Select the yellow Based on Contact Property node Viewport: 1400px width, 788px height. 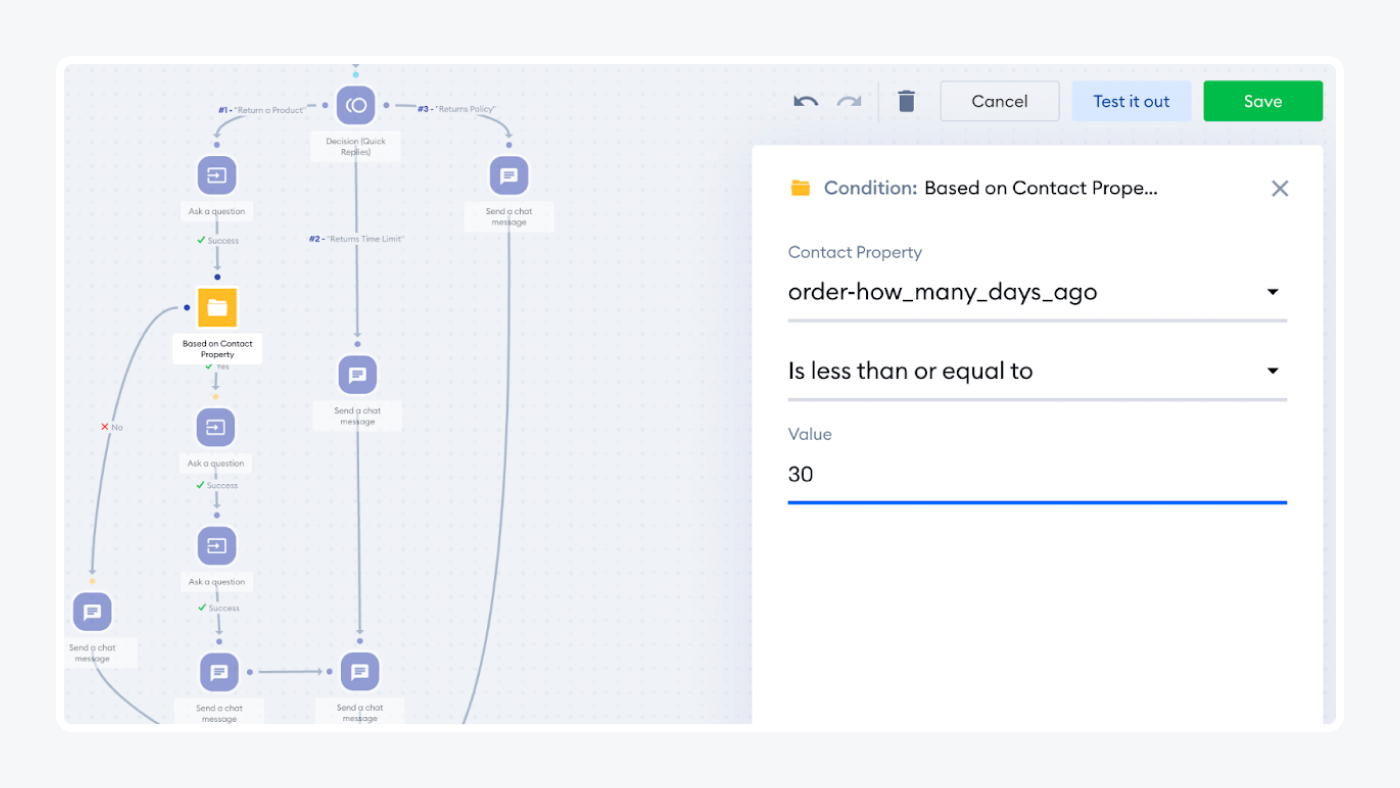click(x=217, y=308)
